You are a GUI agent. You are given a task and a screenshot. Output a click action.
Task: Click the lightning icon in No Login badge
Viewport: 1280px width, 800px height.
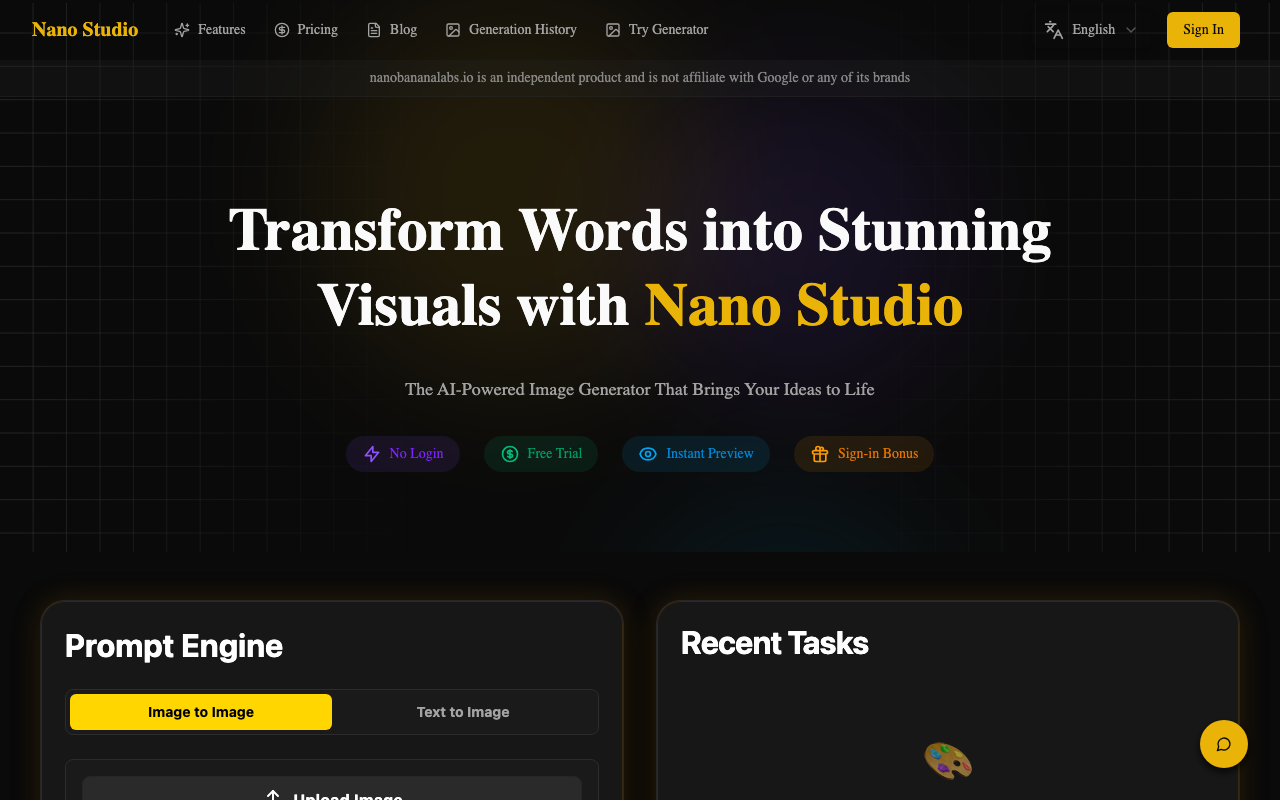point(372,454)
